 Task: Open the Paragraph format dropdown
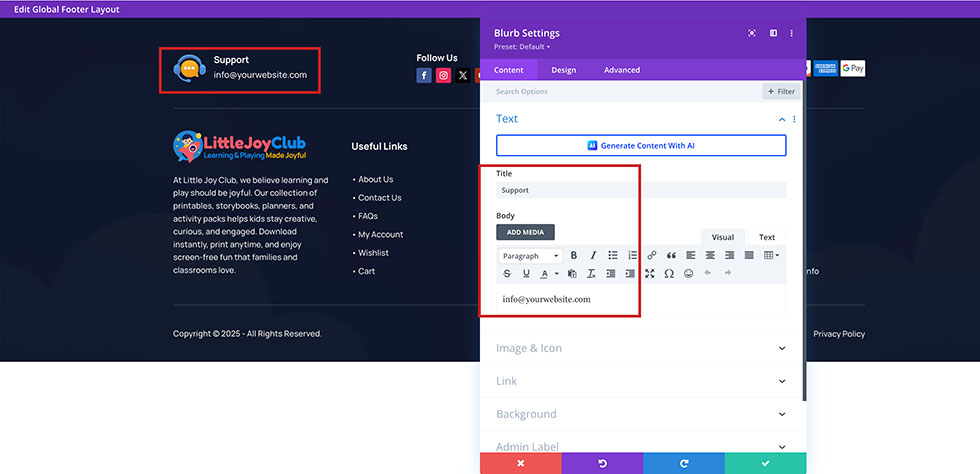(530, 256)
